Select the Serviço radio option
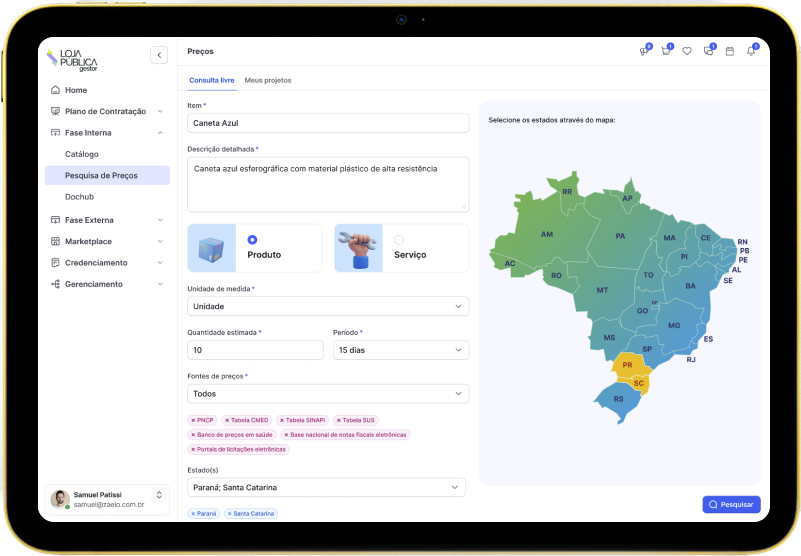 [399, 240]
